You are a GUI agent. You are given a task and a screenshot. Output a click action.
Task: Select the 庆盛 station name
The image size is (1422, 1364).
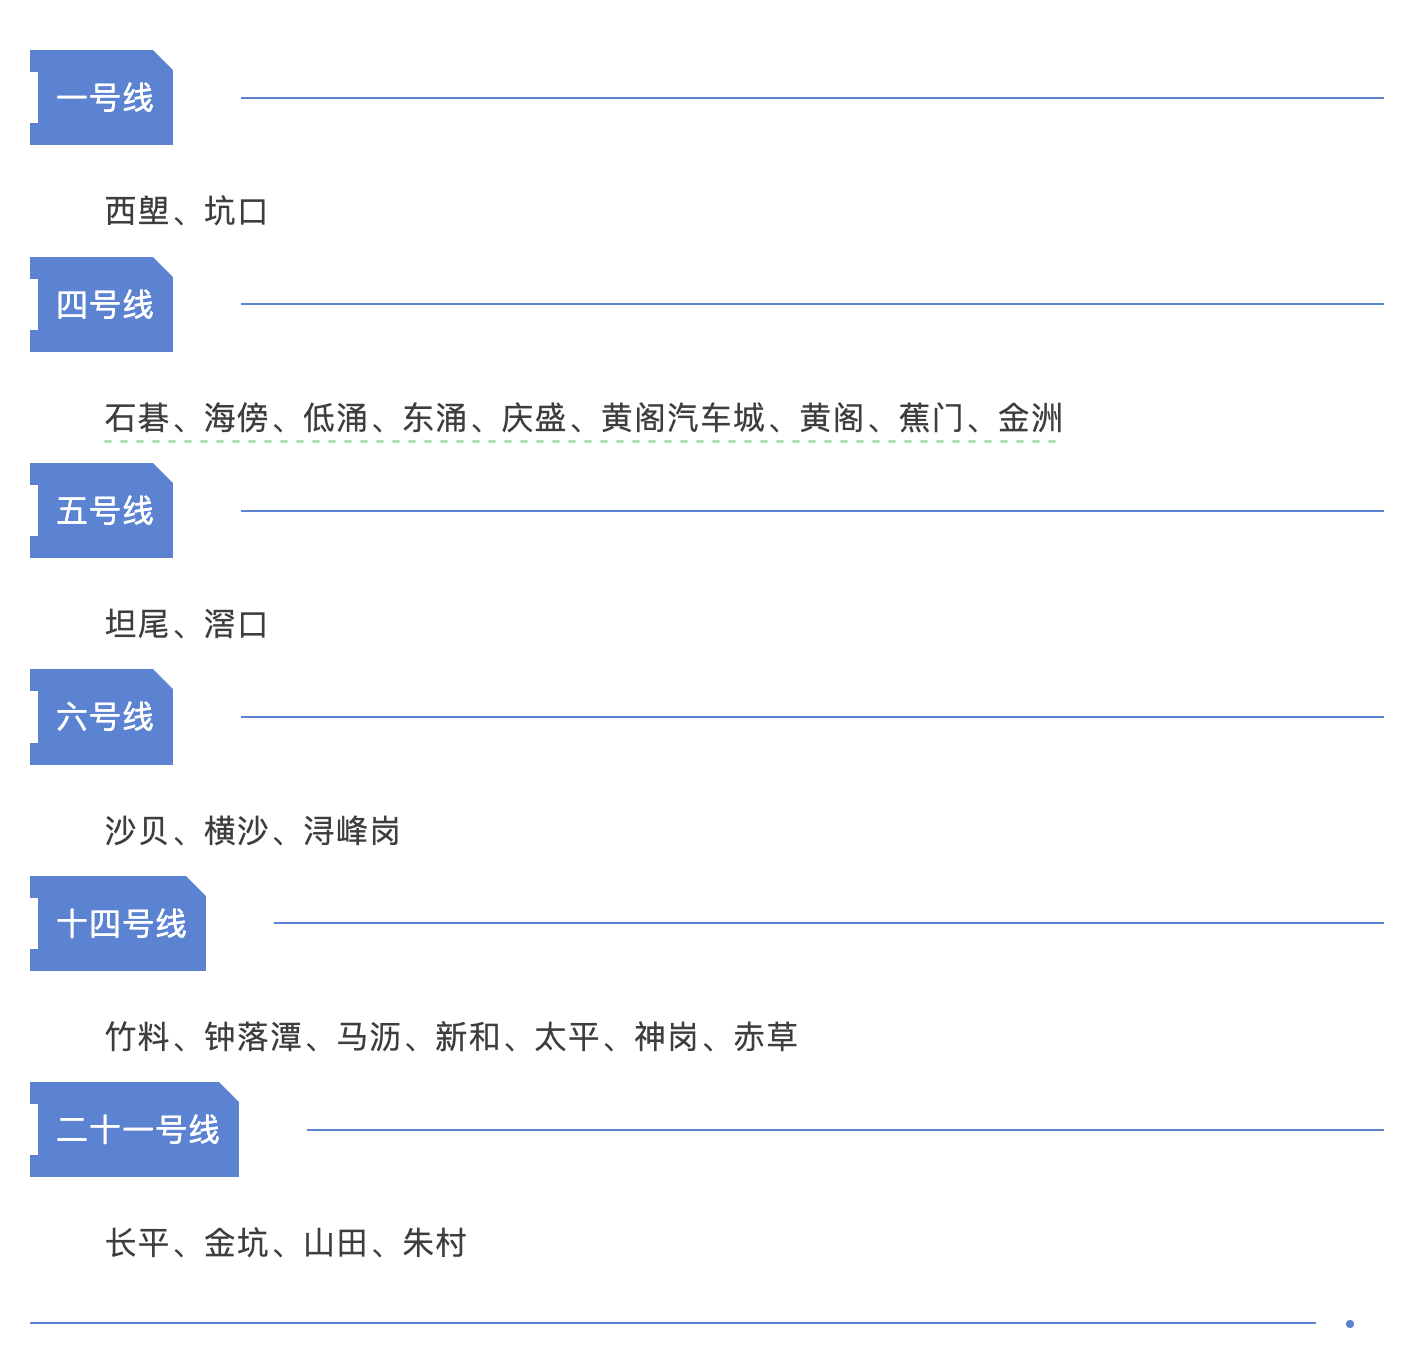point(534,418)
